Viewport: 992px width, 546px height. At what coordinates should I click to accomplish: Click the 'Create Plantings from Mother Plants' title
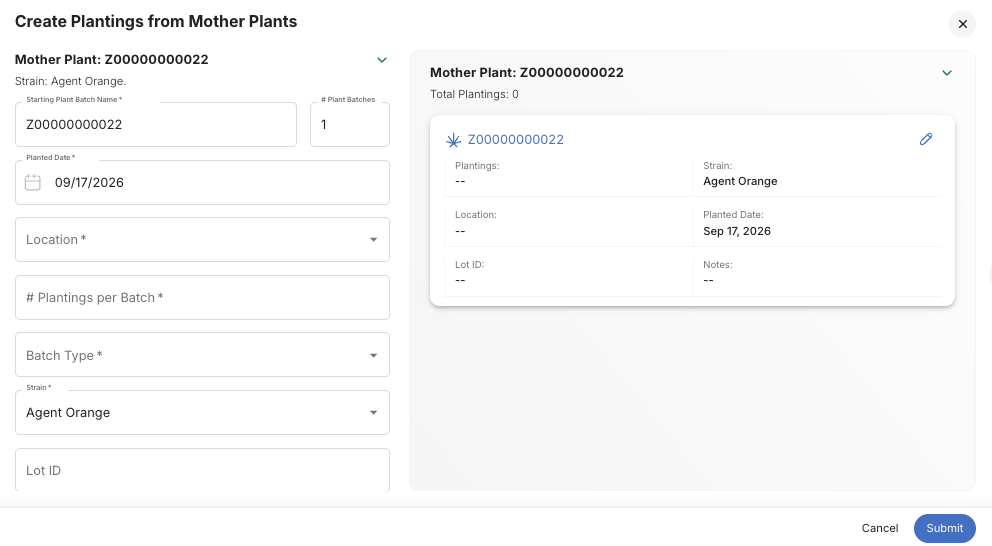point(156,22)
